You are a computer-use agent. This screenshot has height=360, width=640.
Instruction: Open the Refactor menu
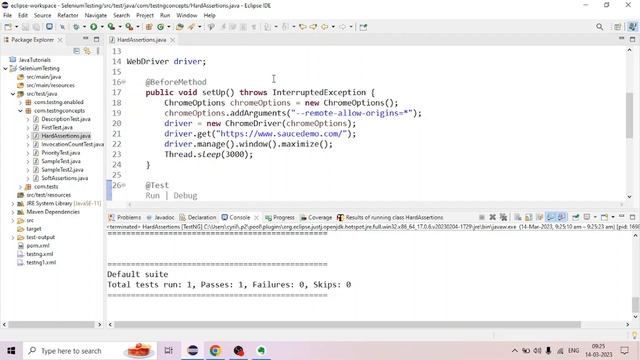(x=68, y=15)
